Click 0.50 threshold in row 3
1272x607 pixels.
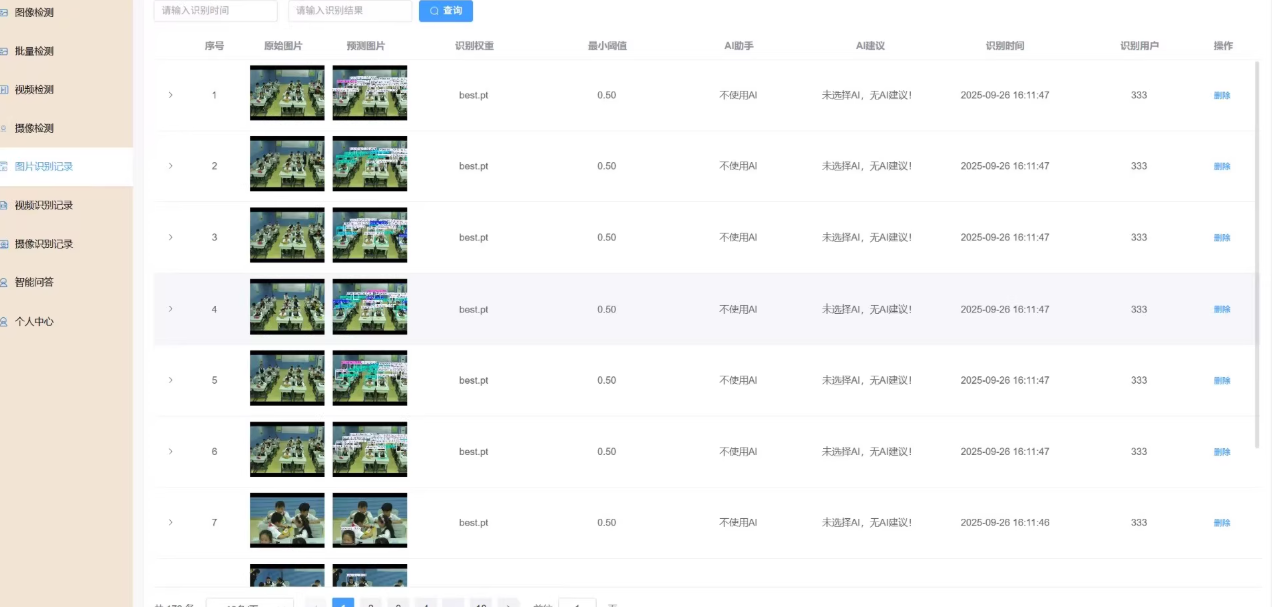(607, 237)
